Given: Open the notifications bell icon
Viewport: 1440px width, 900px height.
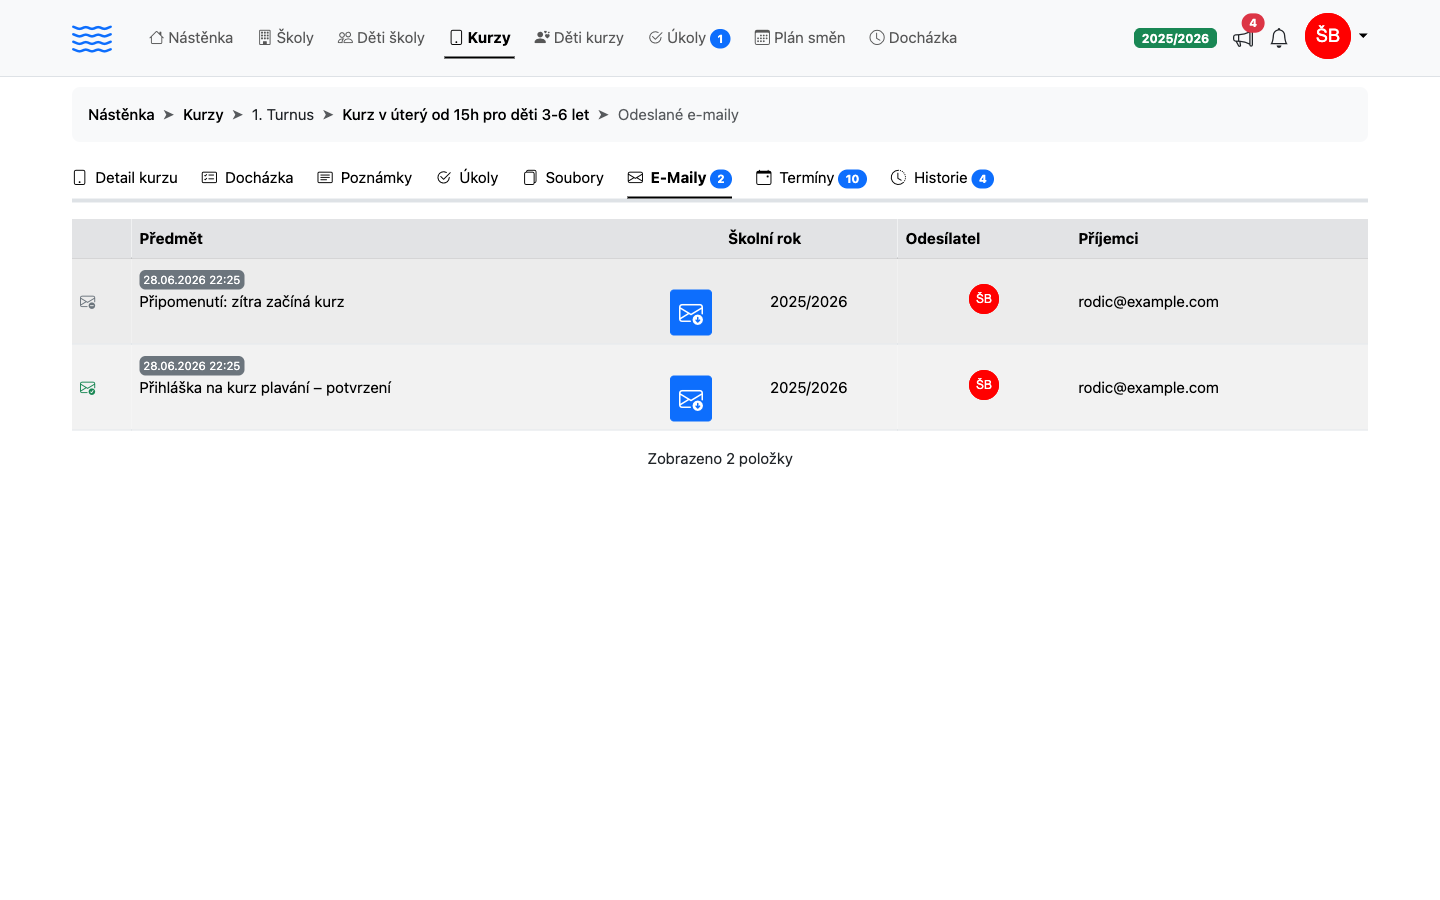Looking at the screenshot, I should pyautogui.click(x=1279, y=38).
